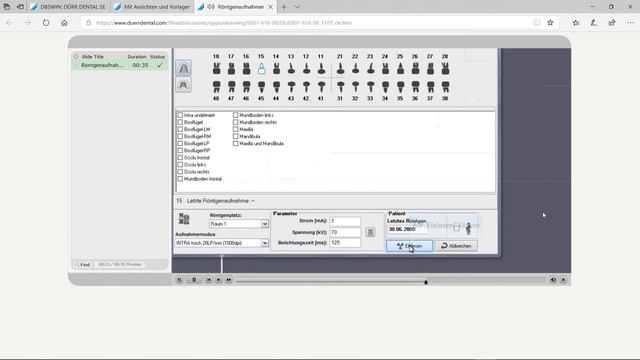
Task: Go to the browser home page
Action: click(64, 23)
